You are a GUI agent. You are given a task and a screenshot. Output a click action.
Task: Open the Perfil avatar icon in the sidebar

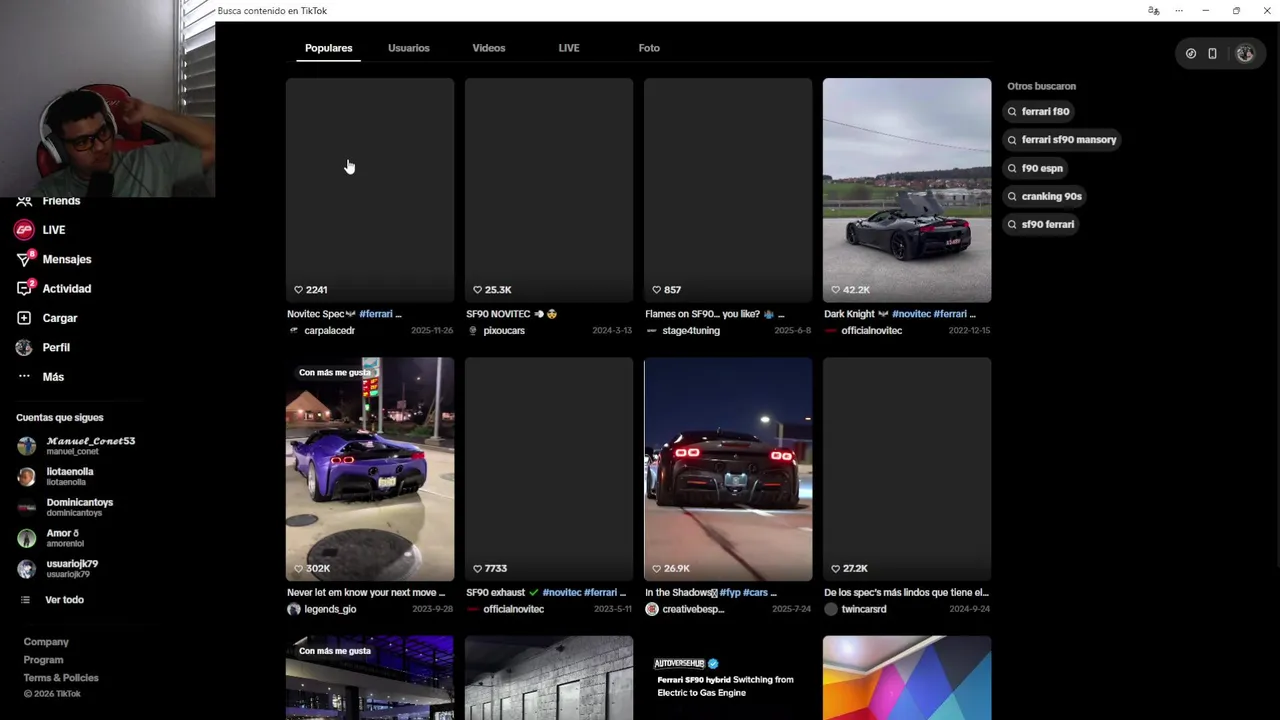[24, 347]
